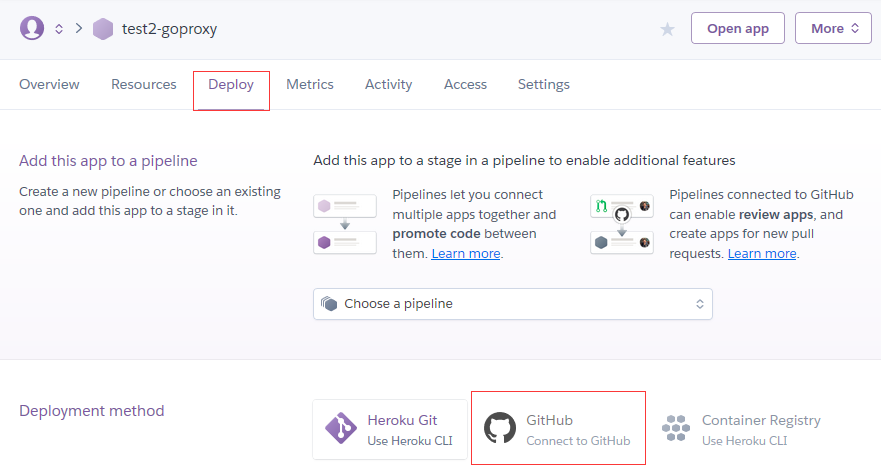The width and height of the screenshot is (881, 469).
Task: Click the GitHub review apps diagram icon
Action: 622,224
